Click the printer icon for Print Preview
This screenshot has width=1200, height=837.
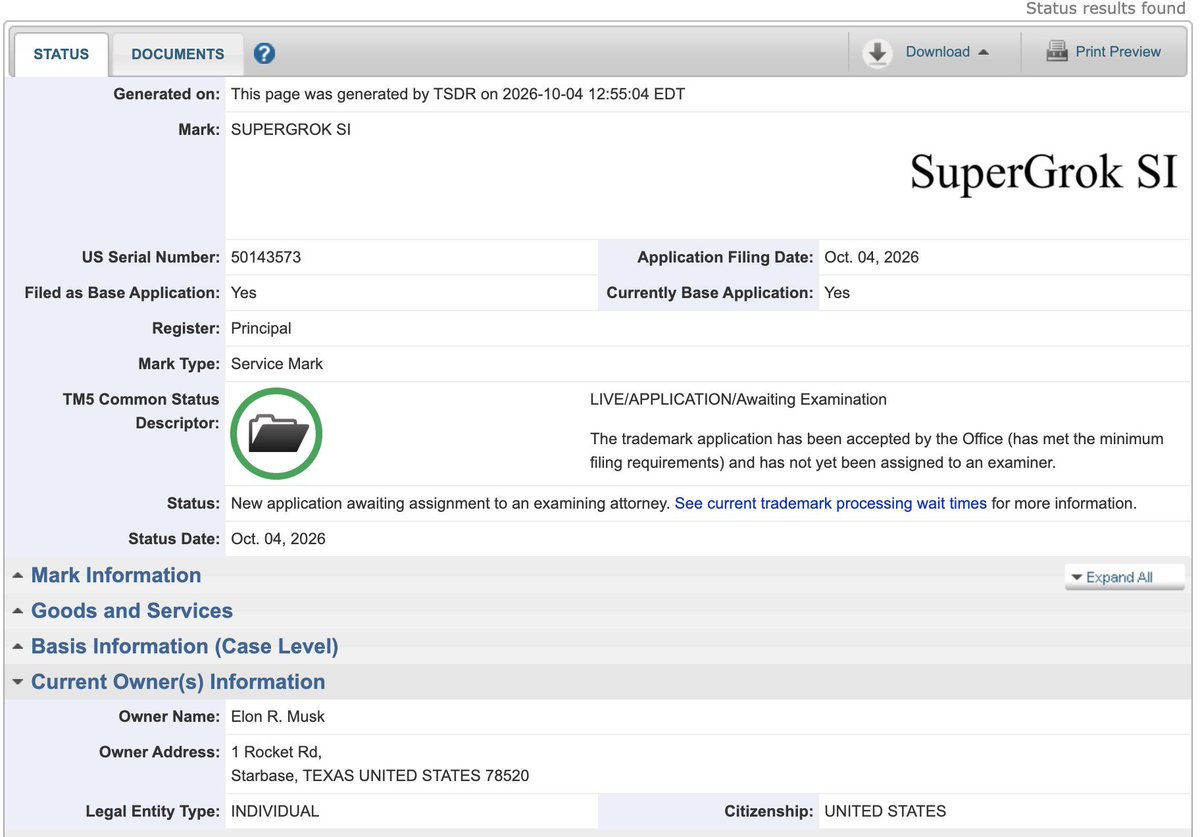click(x=1057, y=52)
